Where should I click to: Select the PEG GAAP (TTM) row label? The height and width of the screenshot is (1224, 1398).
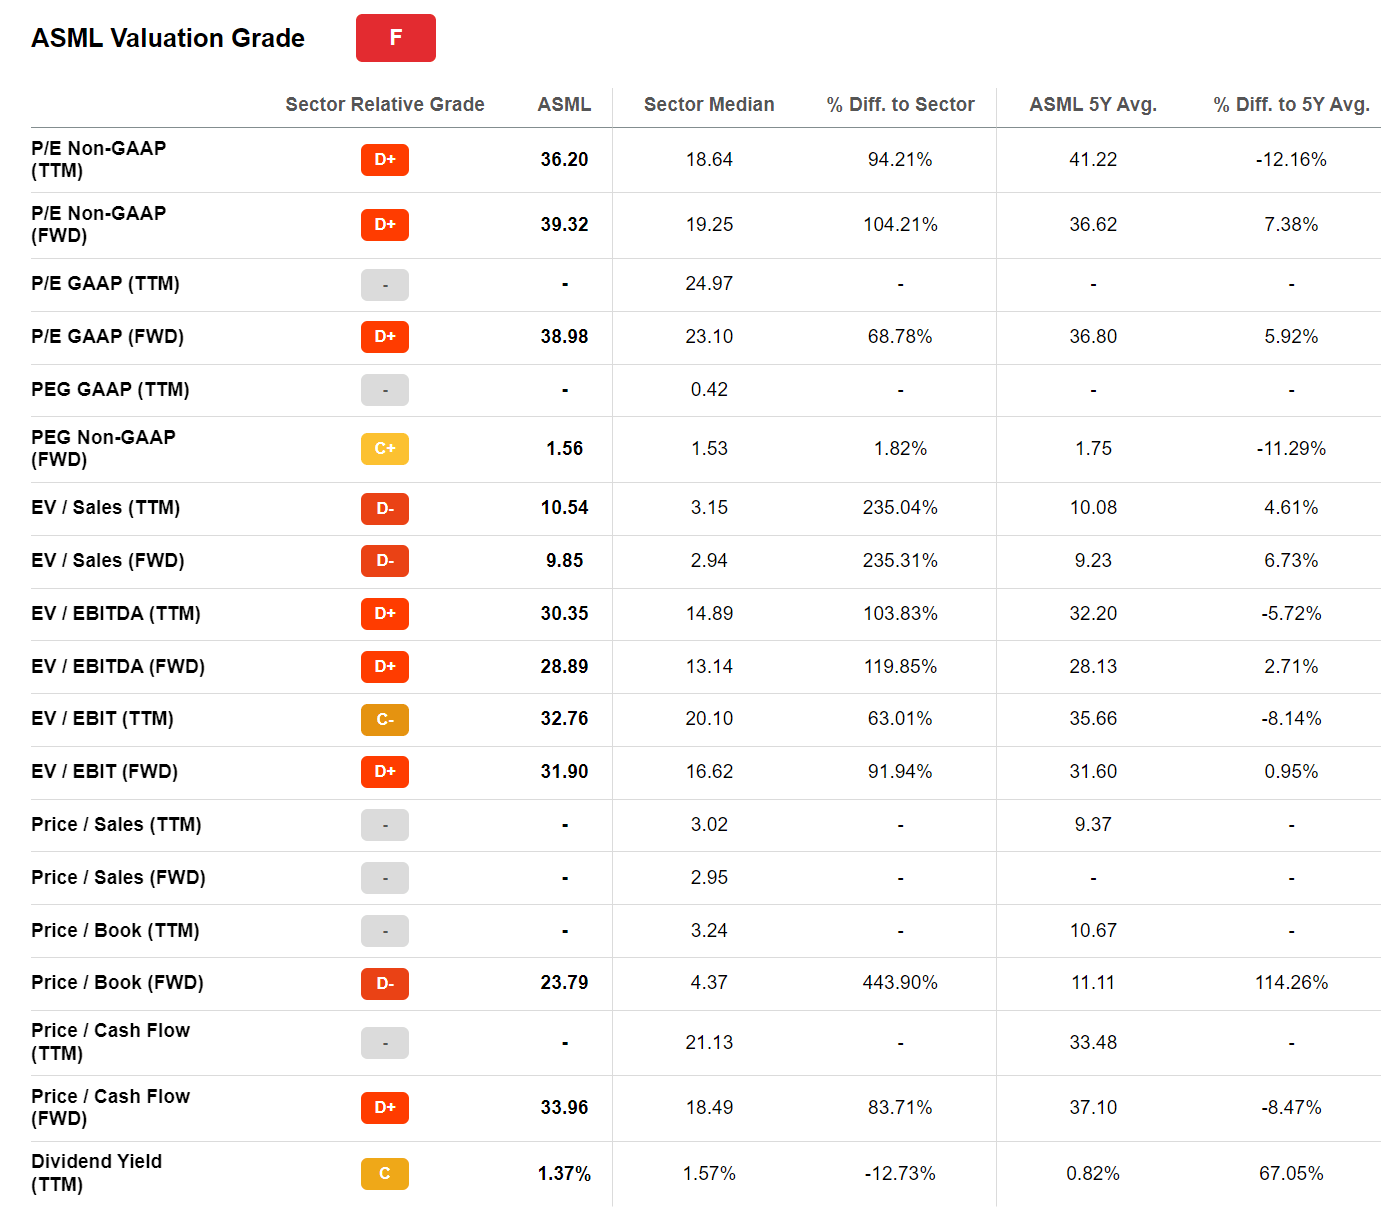tap(110, 389)
